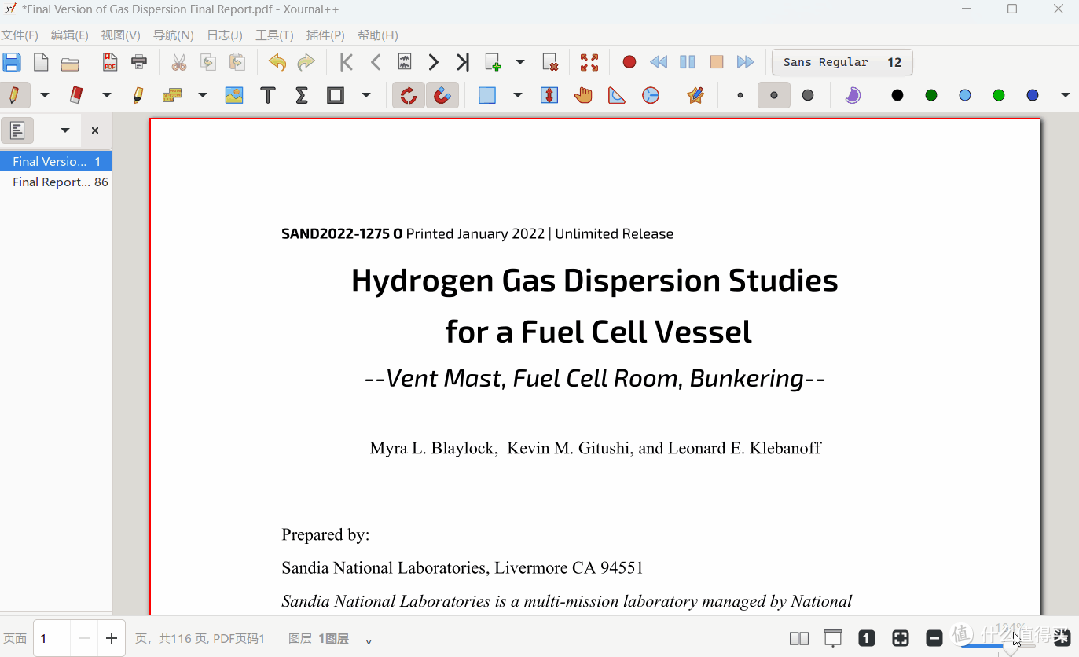
Task: Click the Paste icon
Action: coord(237,63)
